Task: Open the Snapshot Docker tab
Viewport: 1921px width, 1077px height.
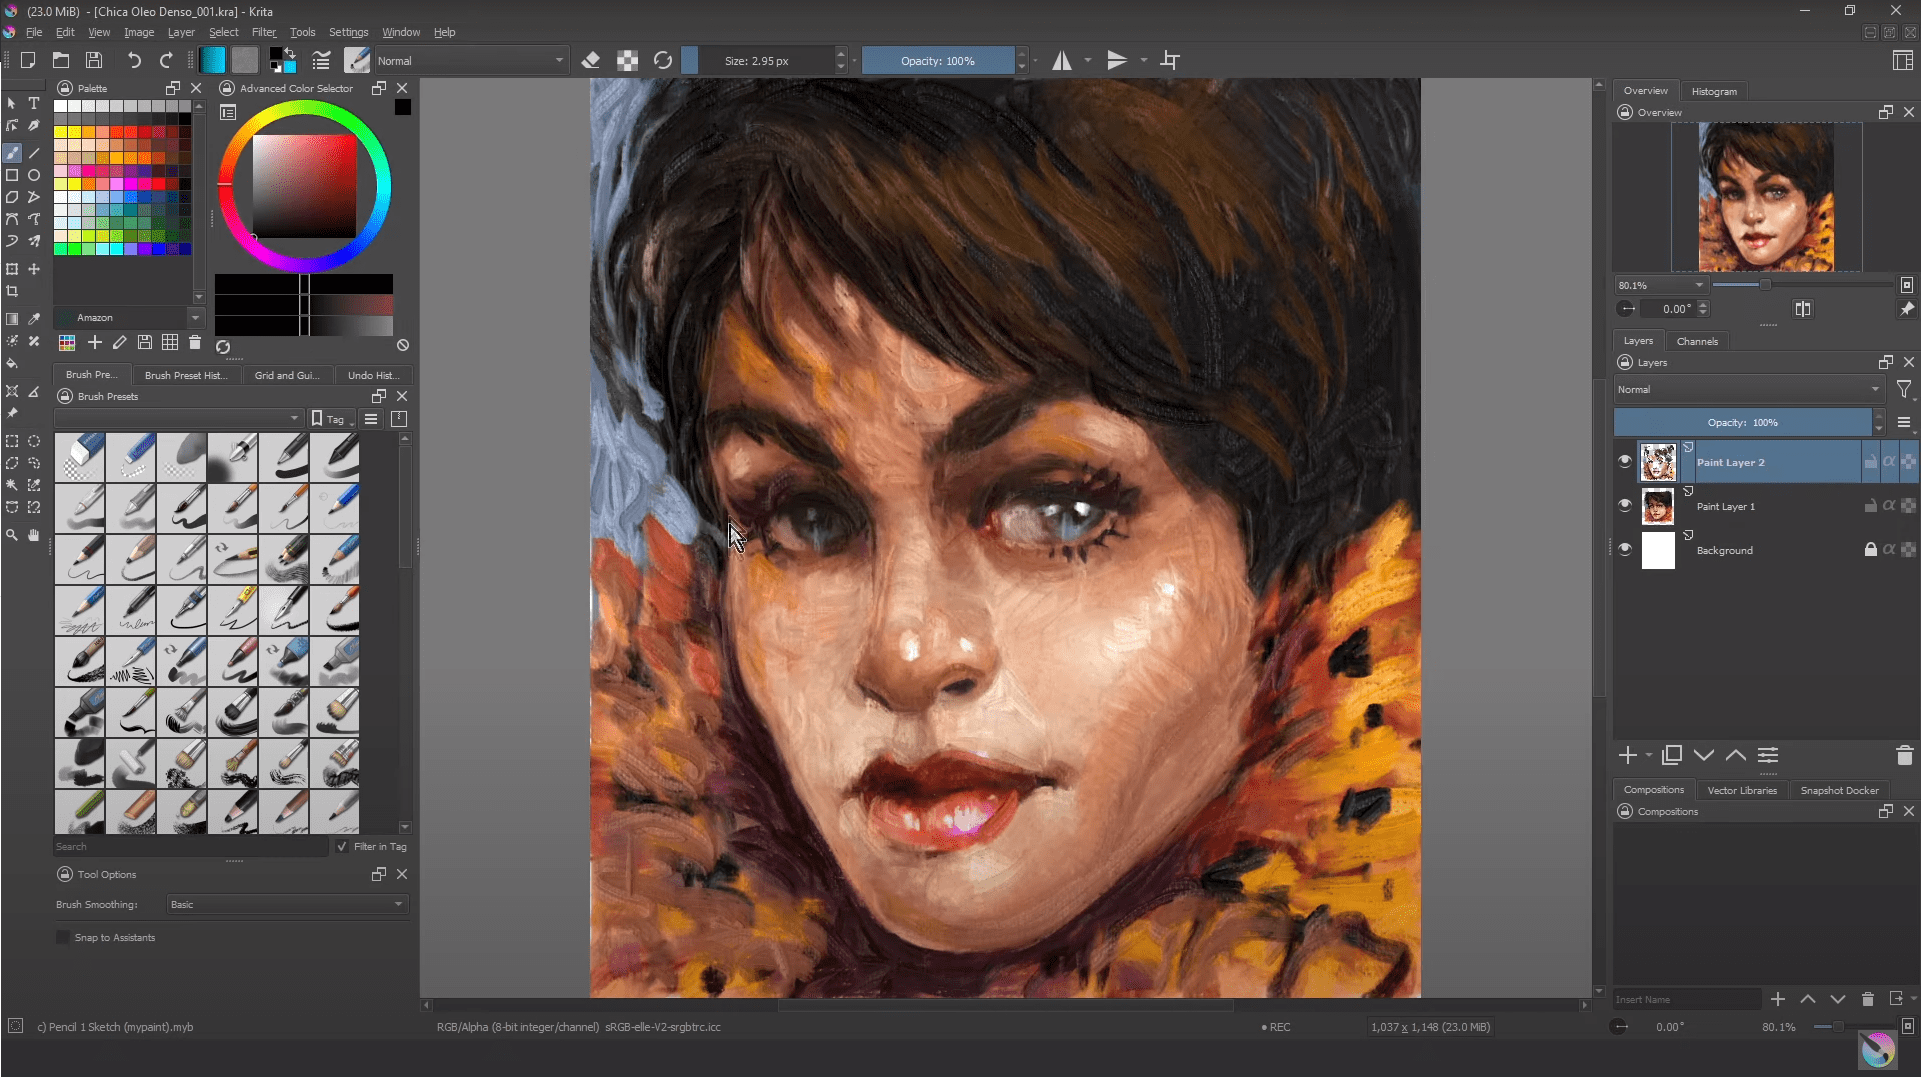Action: coord(1840,790)
